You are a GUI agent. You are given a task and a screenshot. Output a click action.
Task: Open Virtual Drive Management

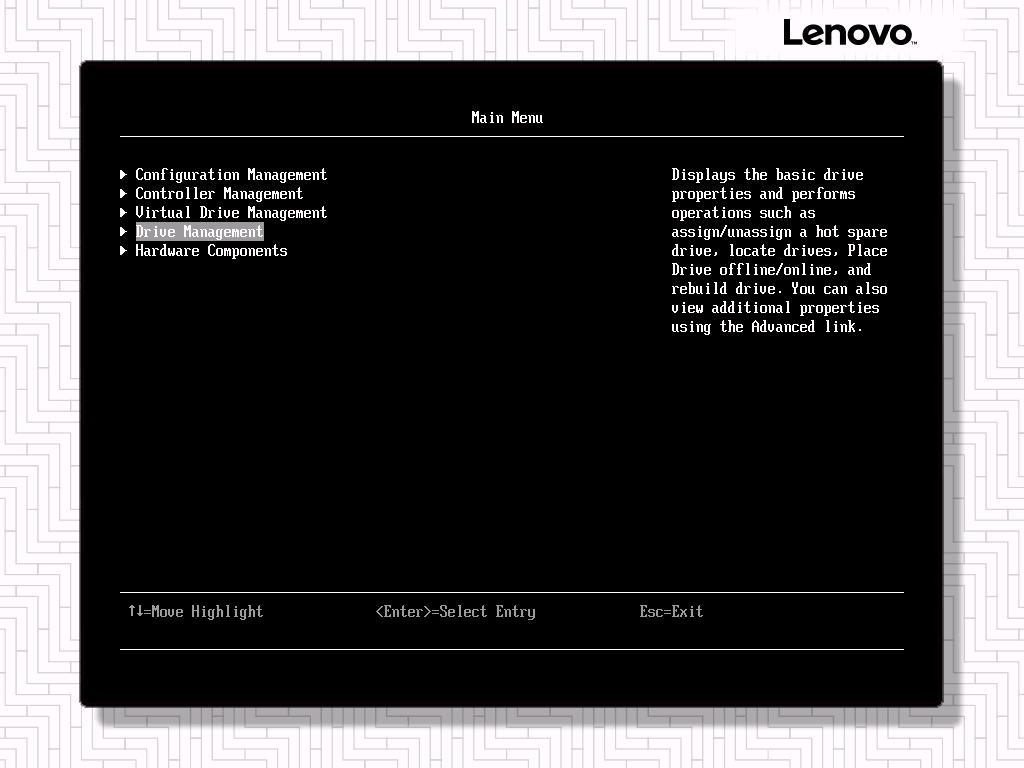click(231, 213)
